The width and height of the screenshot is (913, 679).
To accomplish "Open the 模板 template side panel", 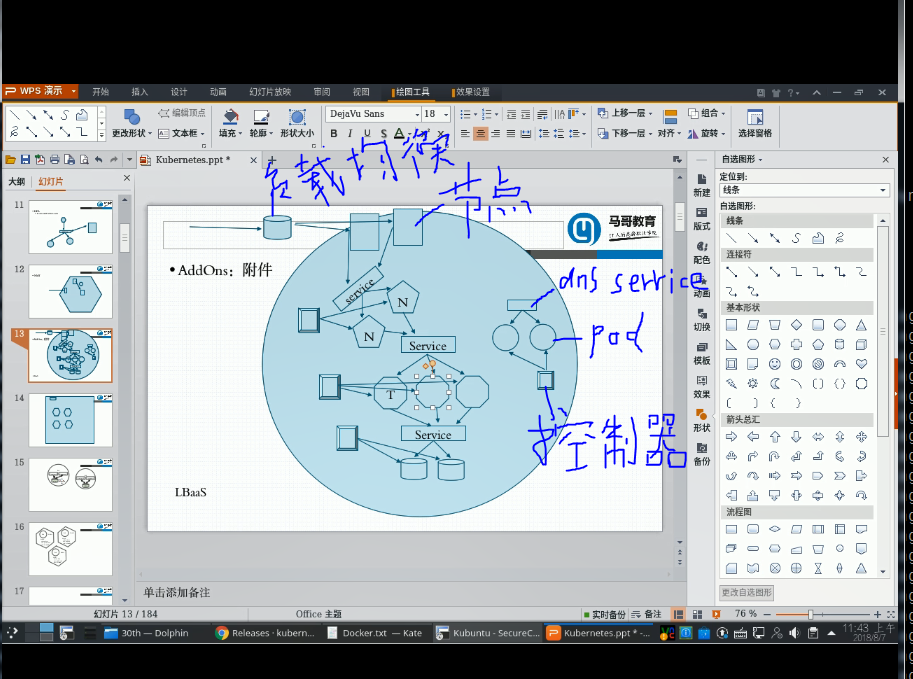I will [702, 353].
